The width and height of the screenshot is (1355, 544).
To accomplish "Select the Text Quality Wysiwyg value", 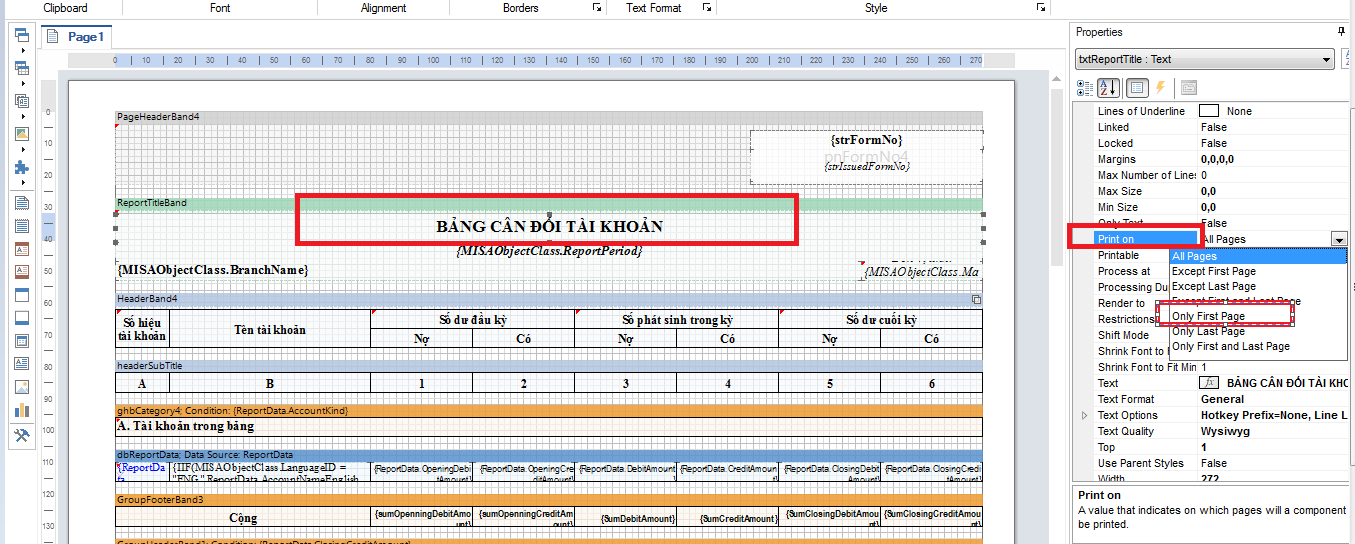I will point(1226,431).
